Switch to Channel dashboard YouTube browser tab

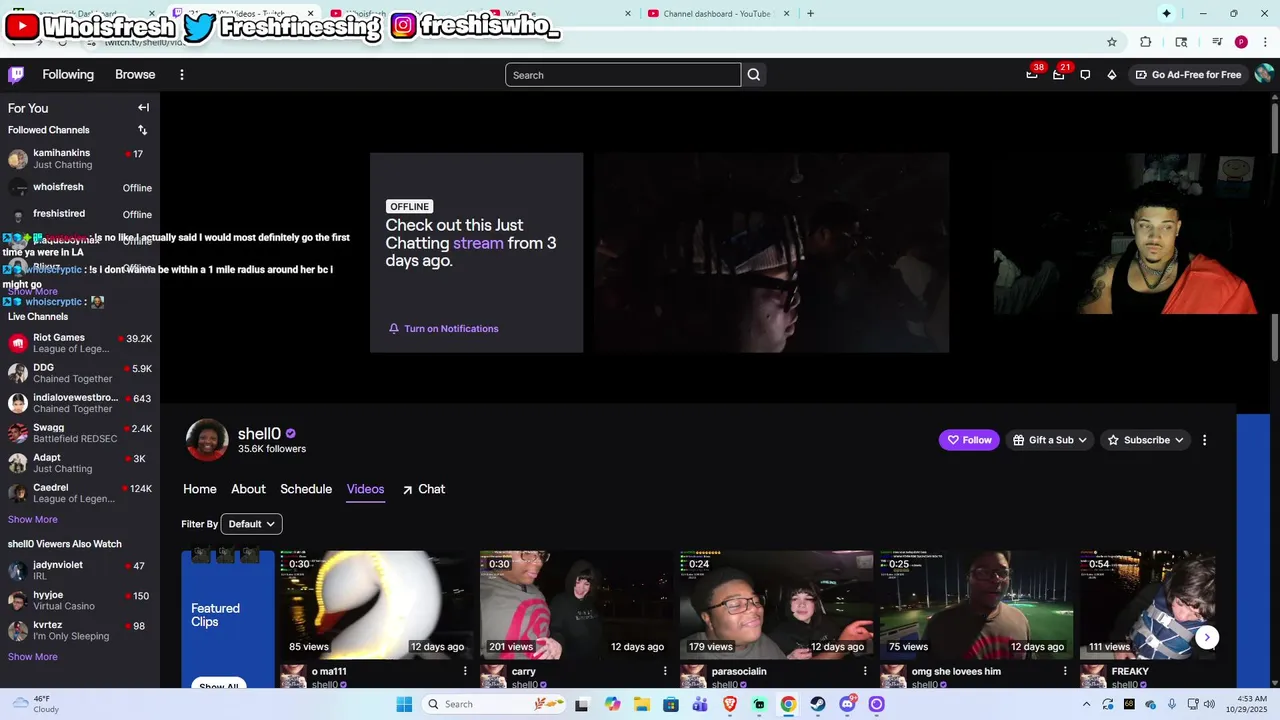(x=718, y=13)
